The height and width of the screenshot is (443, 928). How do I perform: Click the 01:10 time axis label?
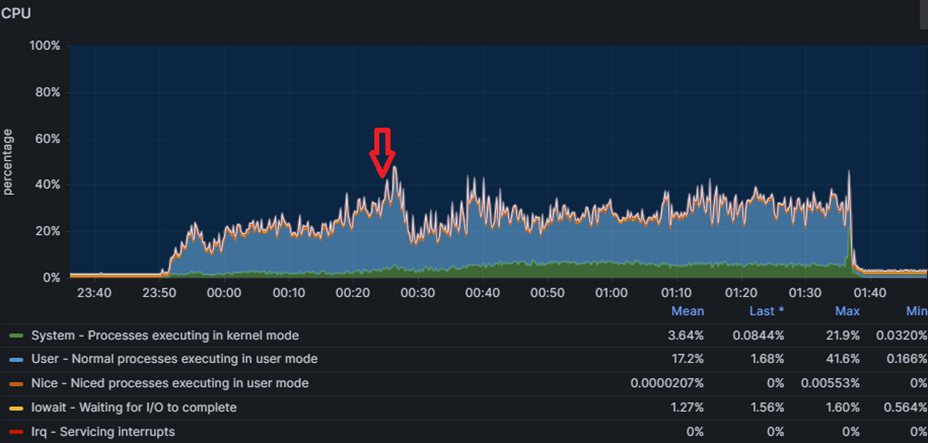676,293
